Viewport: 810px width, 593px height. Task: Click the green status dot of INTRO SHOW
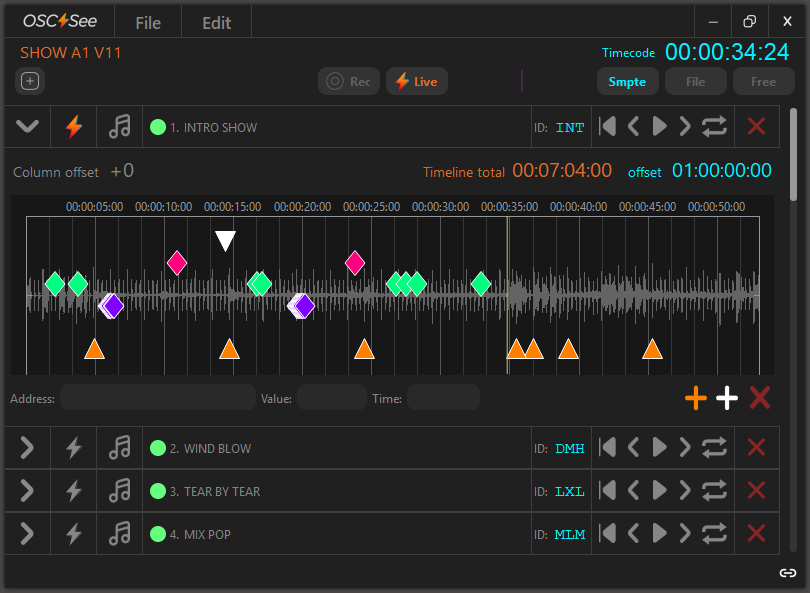(x=158, y=127)
